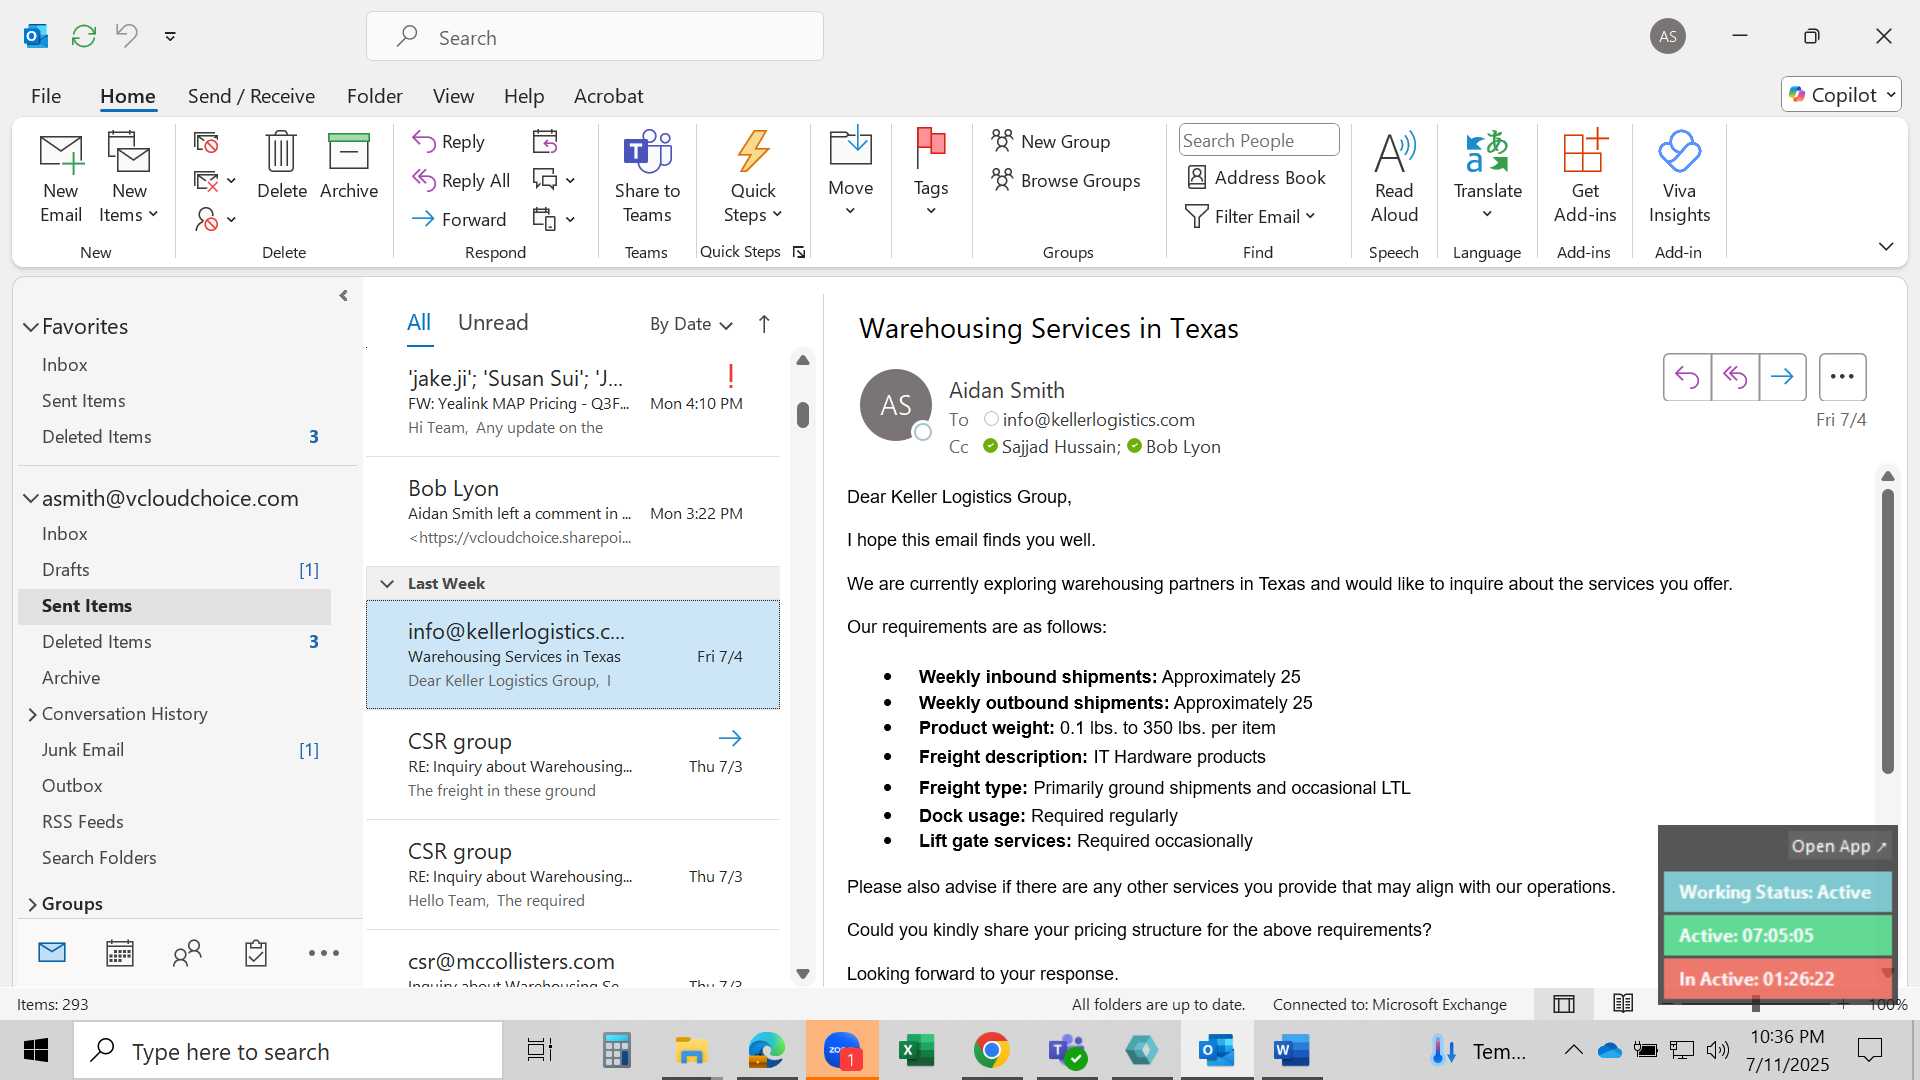The width and height of the screenshot is (1920, 1080).
Task: Open Filter Email dropdown
Action: [x=1250, y=216]
